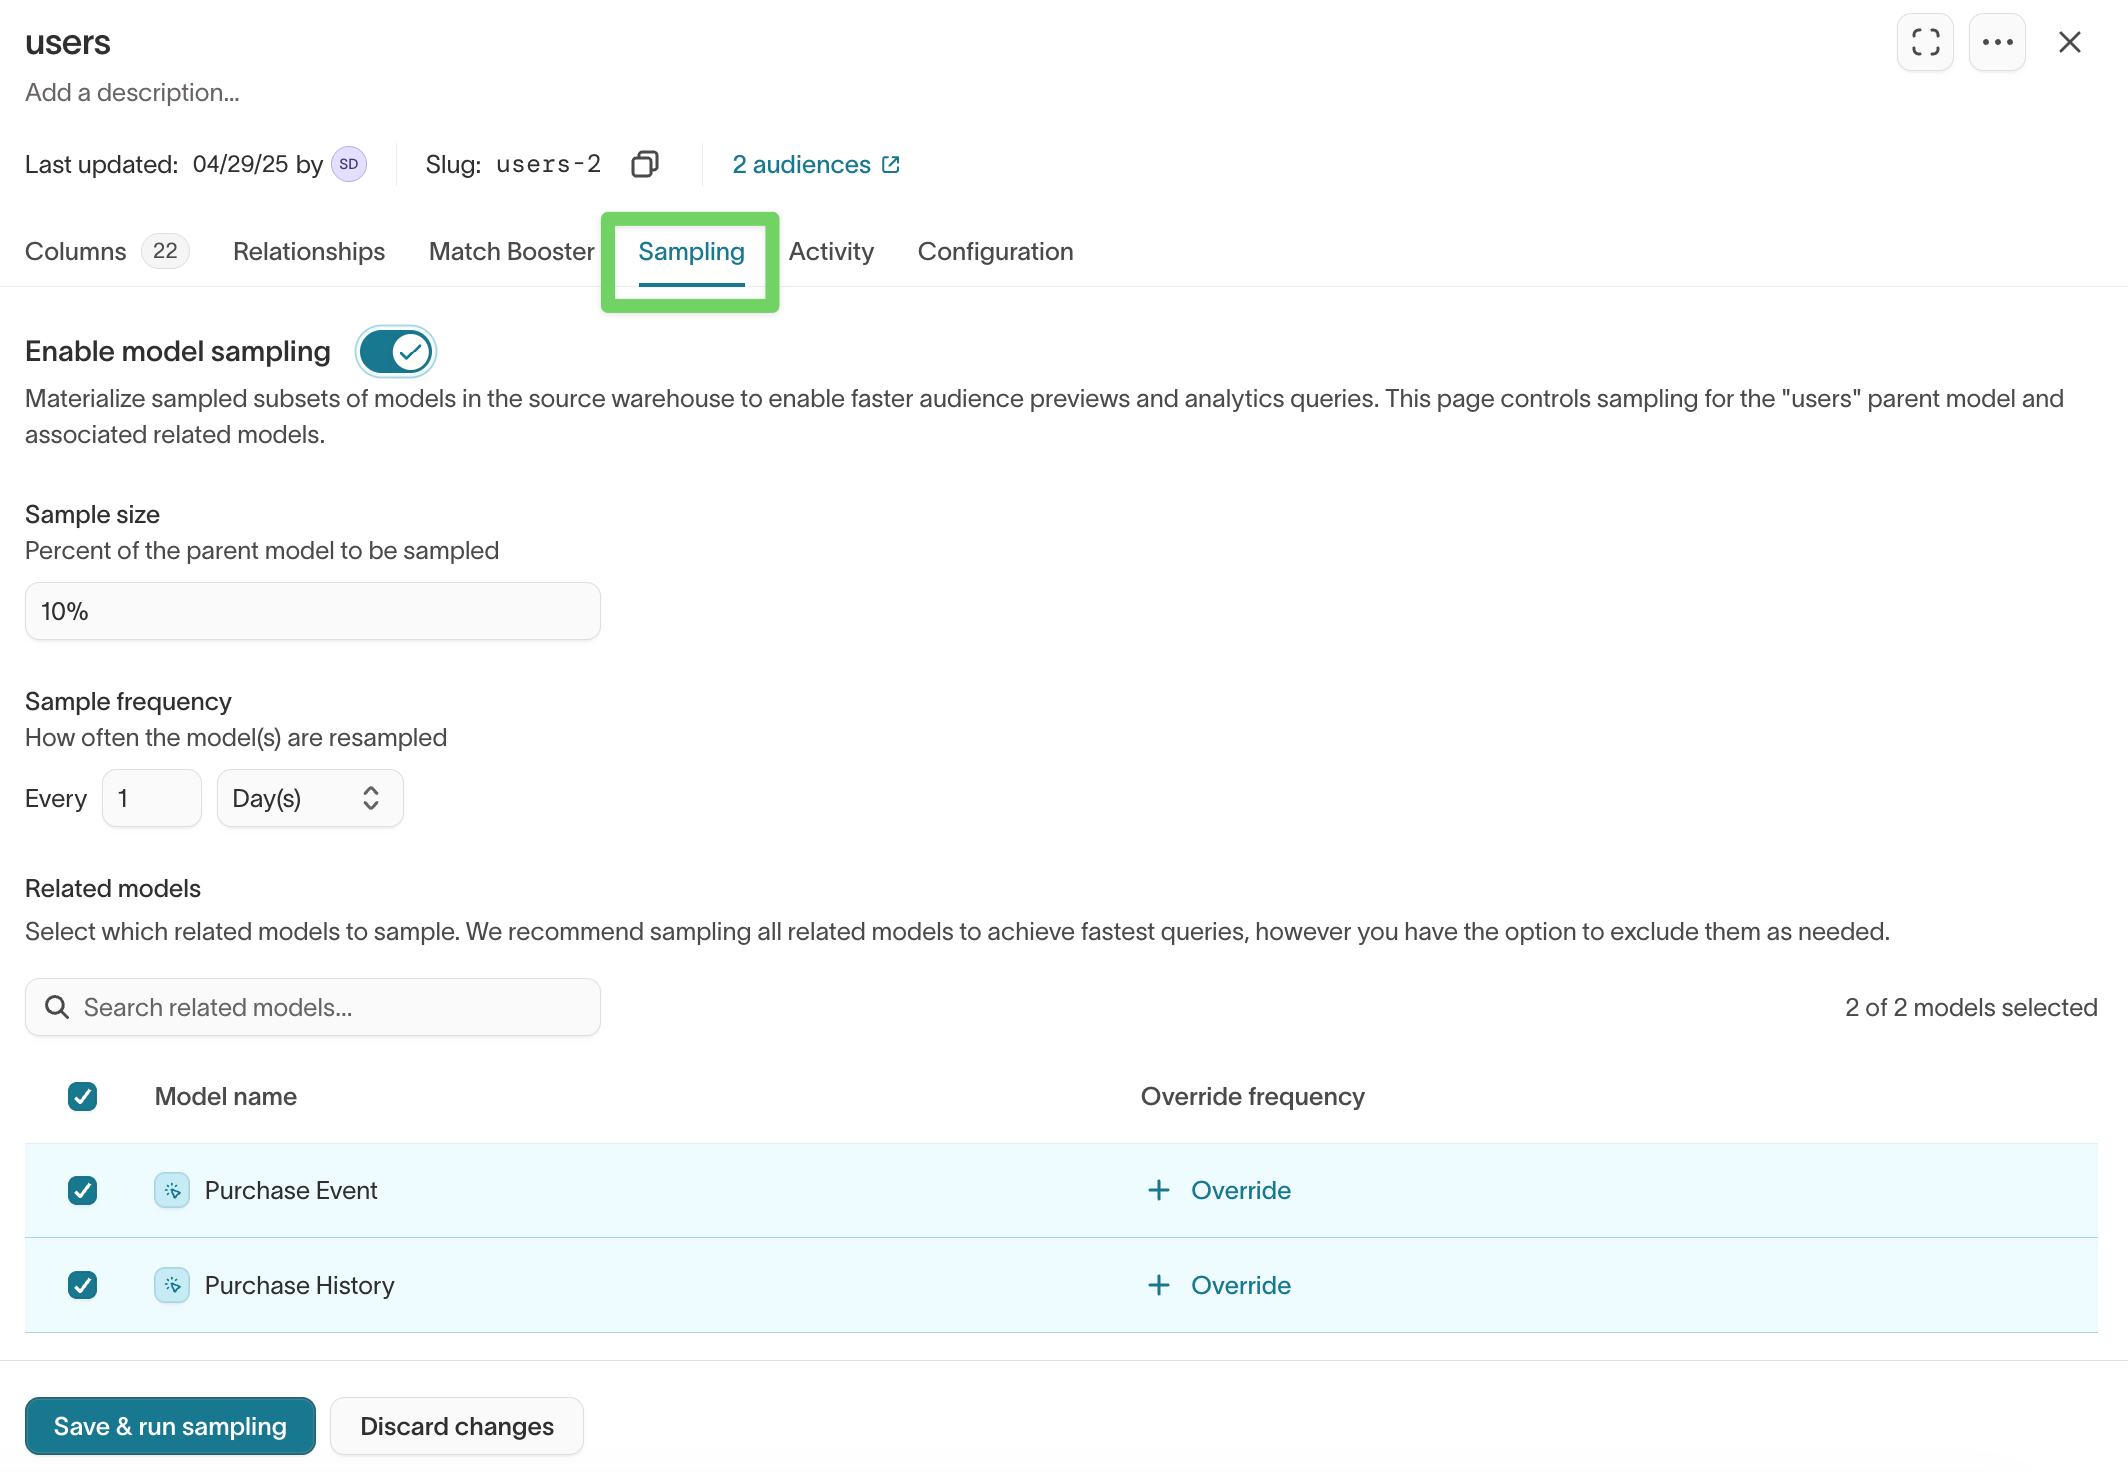Image resolution: width=2128 pixels, height=1472 pixels.
Task: Open the Configuration tab
Action: [995, 251]
